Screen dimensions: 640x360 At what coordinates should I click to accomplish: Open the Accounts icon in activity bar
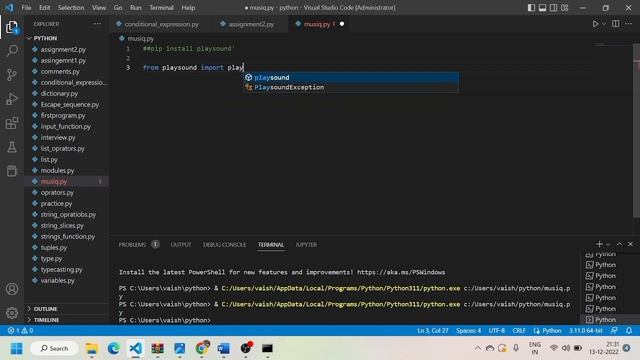point(12,289)
